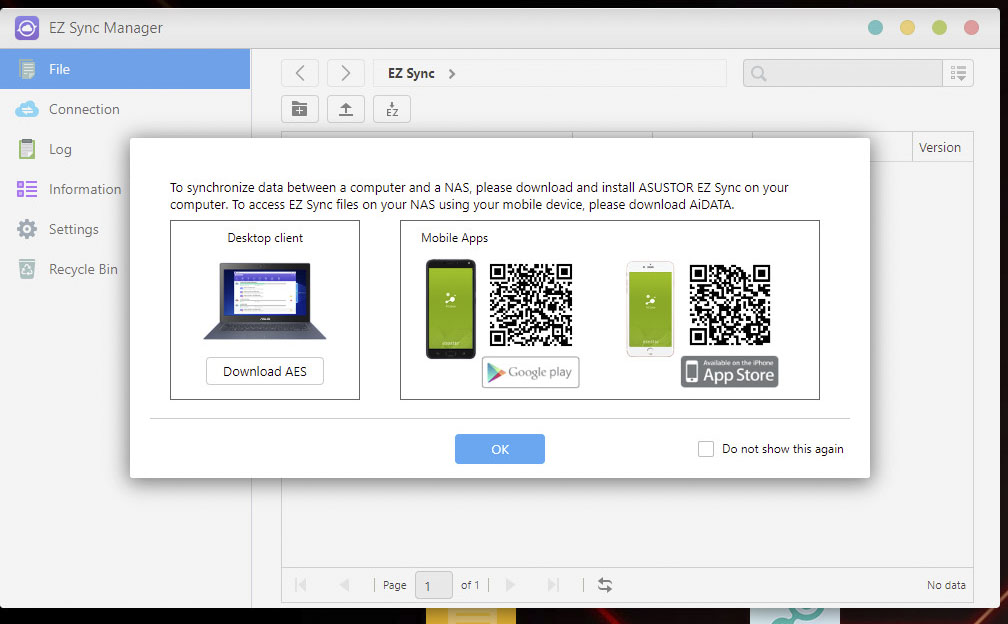
Task: Click the QR code above App Store
Action: pos(730,305)
